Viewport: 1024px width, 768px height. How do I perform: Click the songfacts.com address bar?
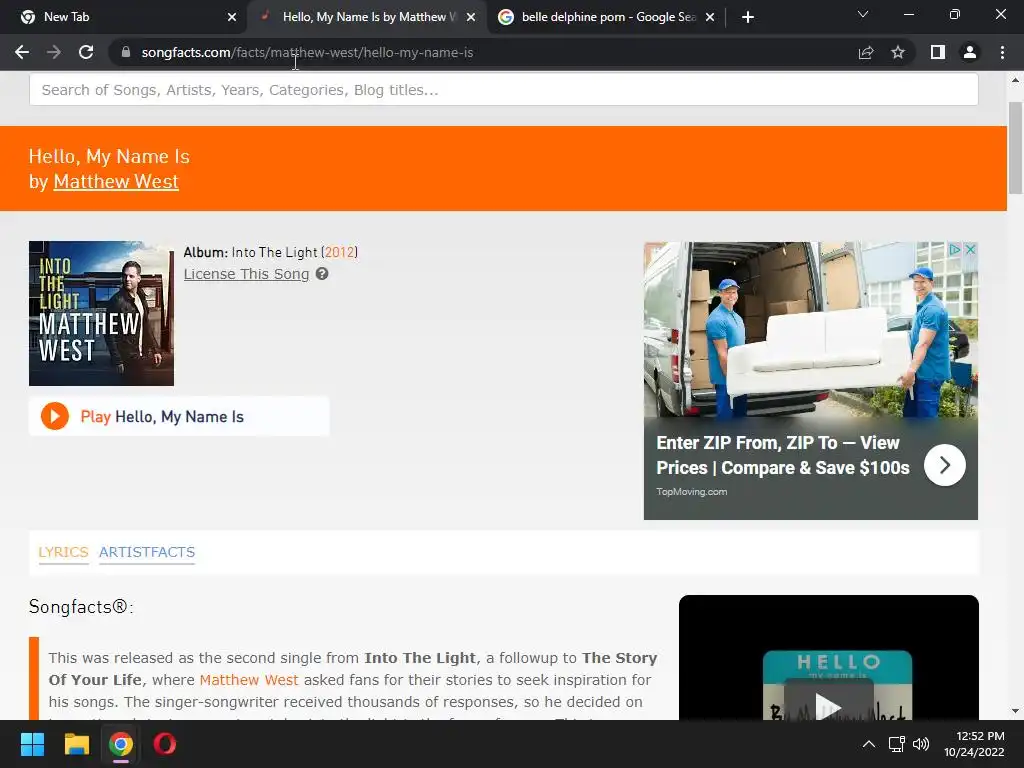483,52
